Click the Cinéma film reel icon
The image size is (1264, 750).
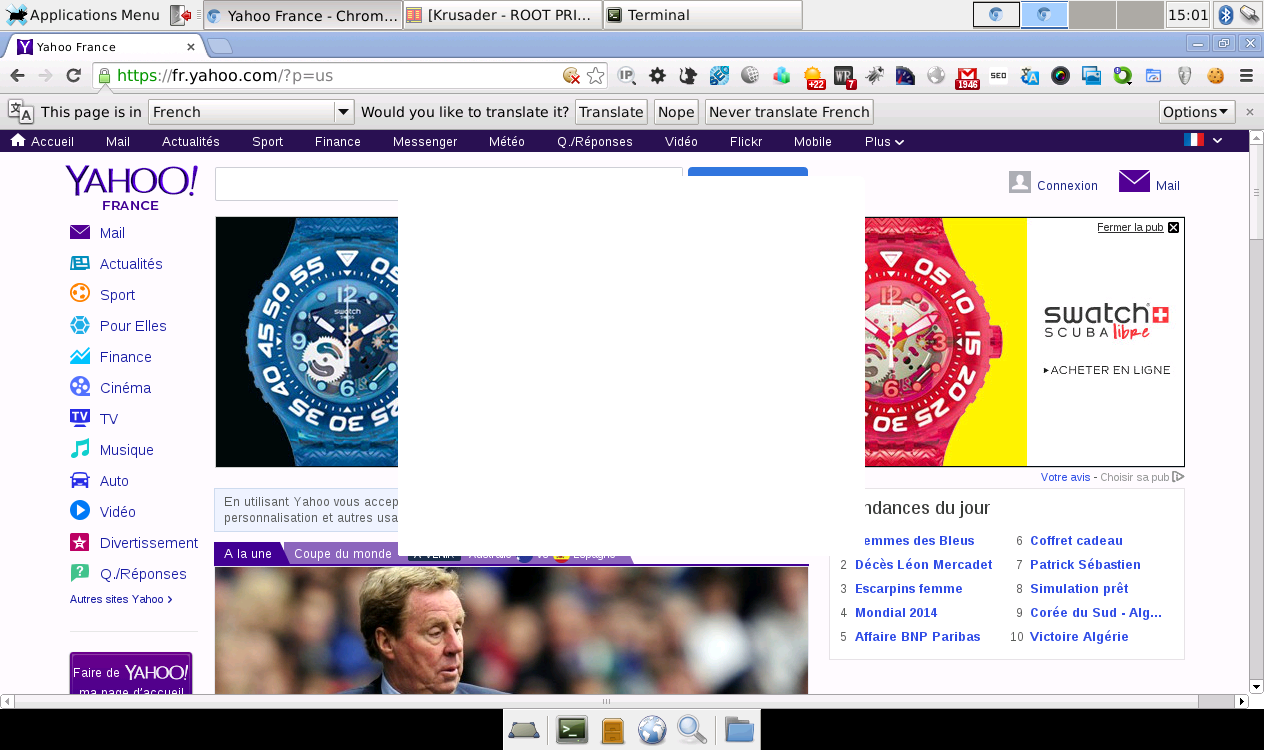point(80,387)
